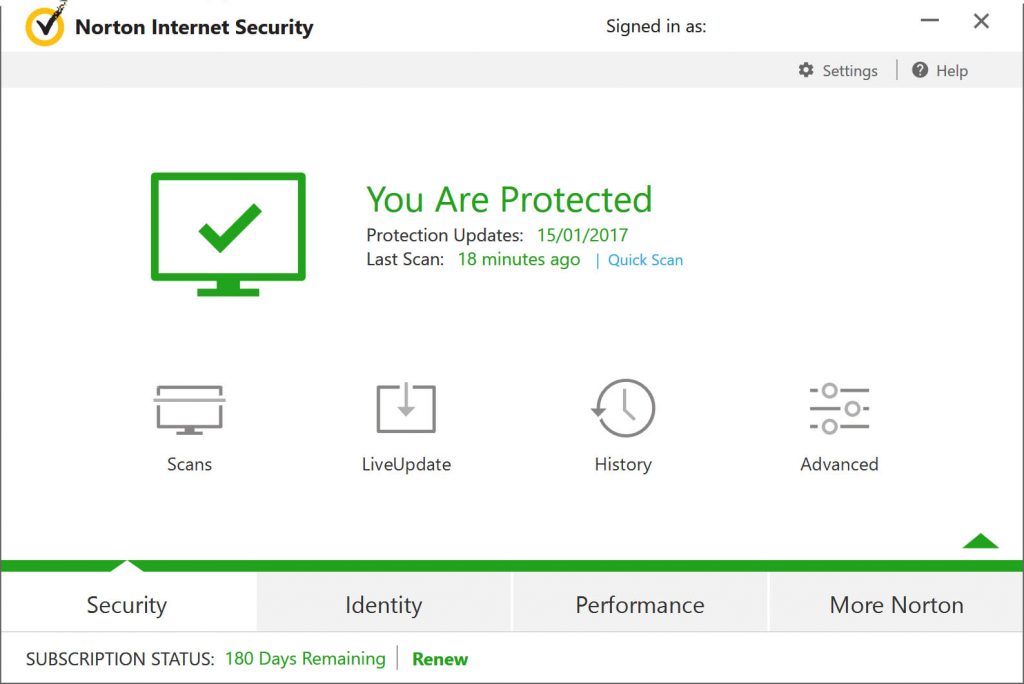Open the More Norton tab
Viewport: 1024px width, 684px height.
tap(896, 604)
